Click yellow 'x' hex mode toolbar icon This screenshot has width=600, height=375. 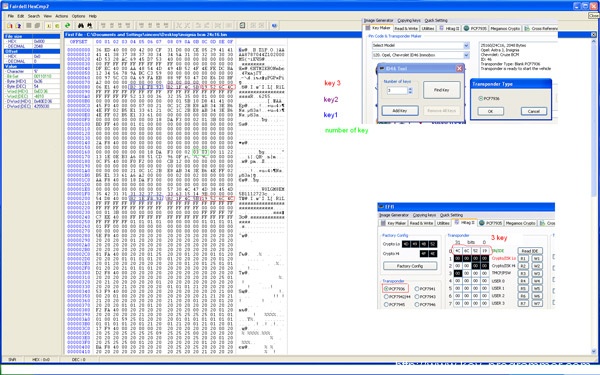[x=49, y=26]
